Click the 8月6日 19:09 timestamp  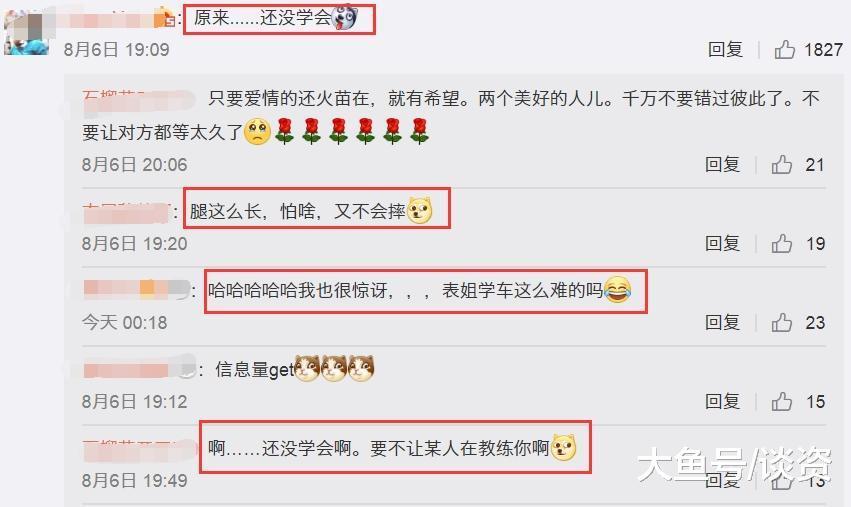117,50
